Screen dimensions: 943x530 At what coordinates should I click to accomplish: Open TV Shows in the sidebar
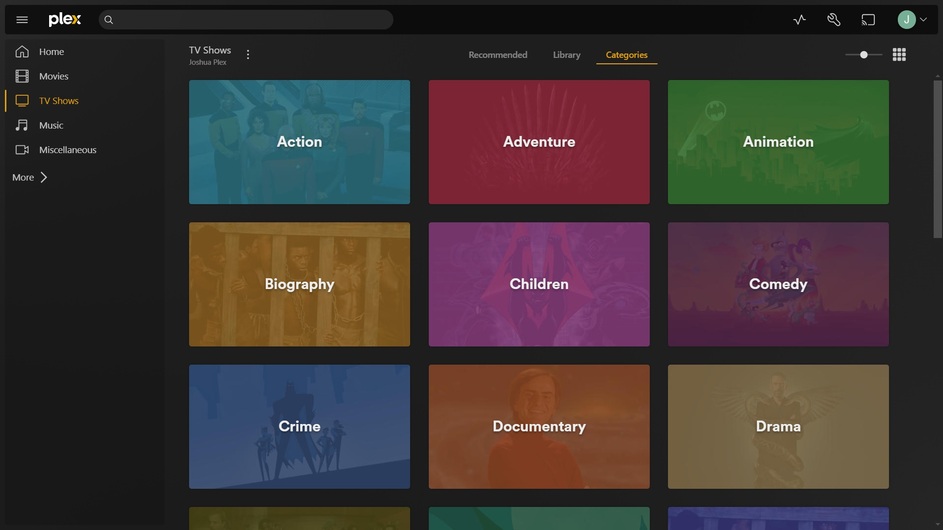pyautogui.click(x=59, y=100)
